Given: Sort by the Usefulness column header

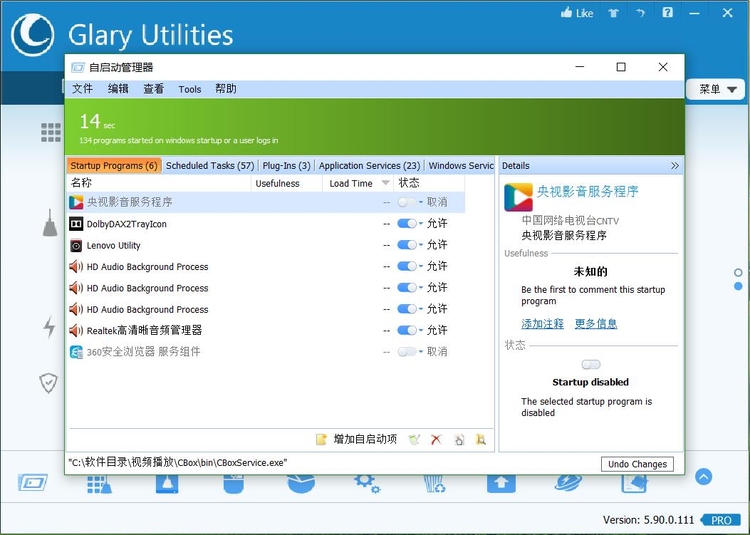Looking at the screenshot, I should click(287, 183).
